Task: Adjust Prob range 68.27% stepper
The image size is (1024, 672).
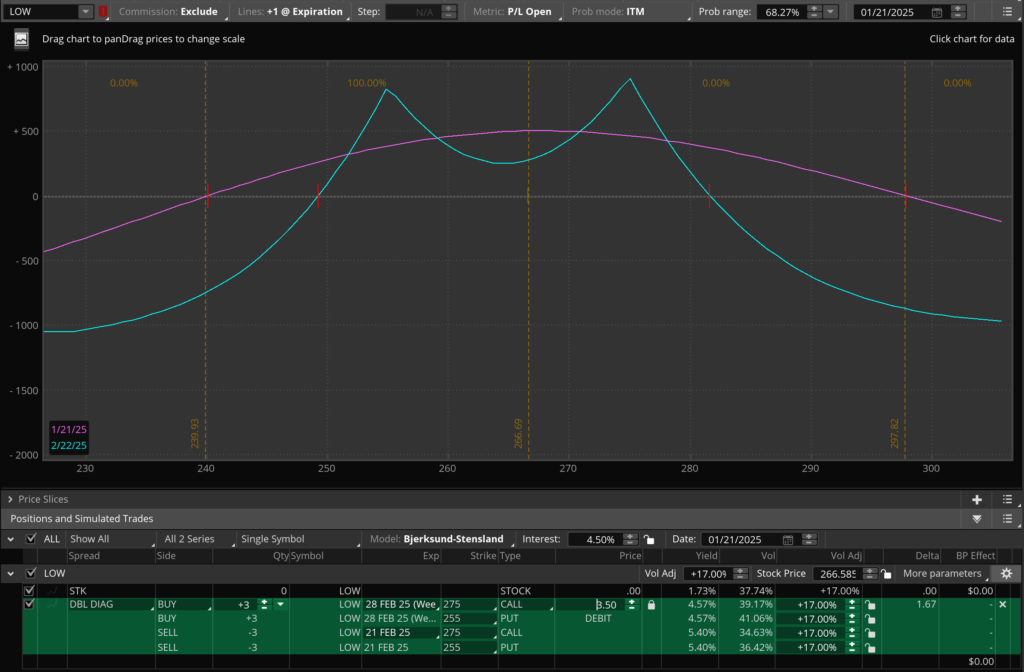Action: click(814, 12)
